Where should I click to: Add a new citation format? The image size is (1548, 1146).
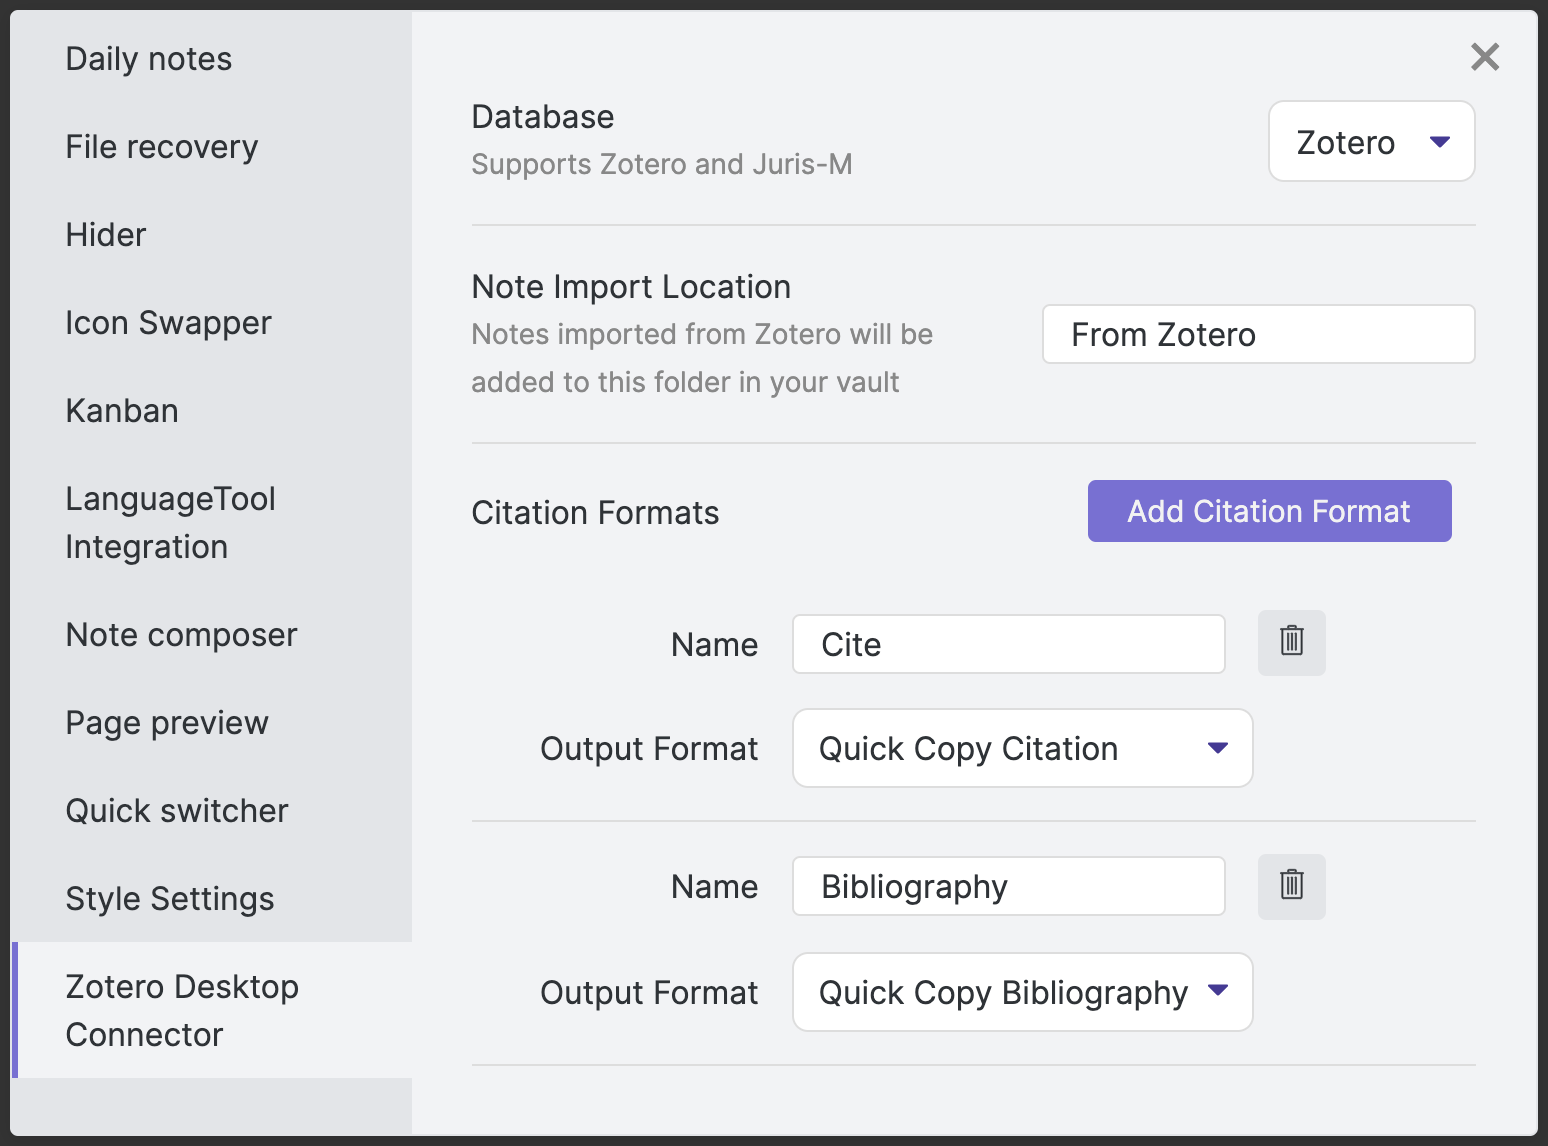(1269, 511)
